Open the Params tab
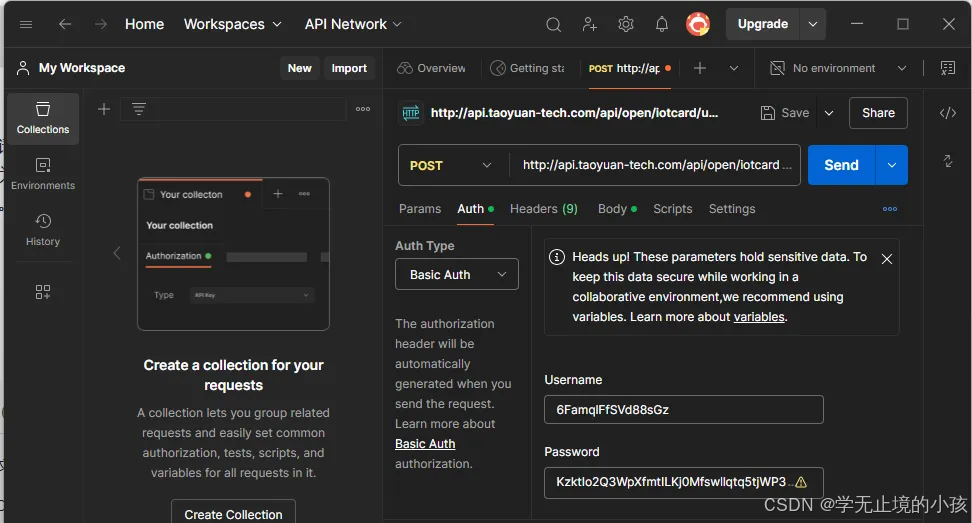Screen dimensions: 972x523 click(x=420, y=209)
